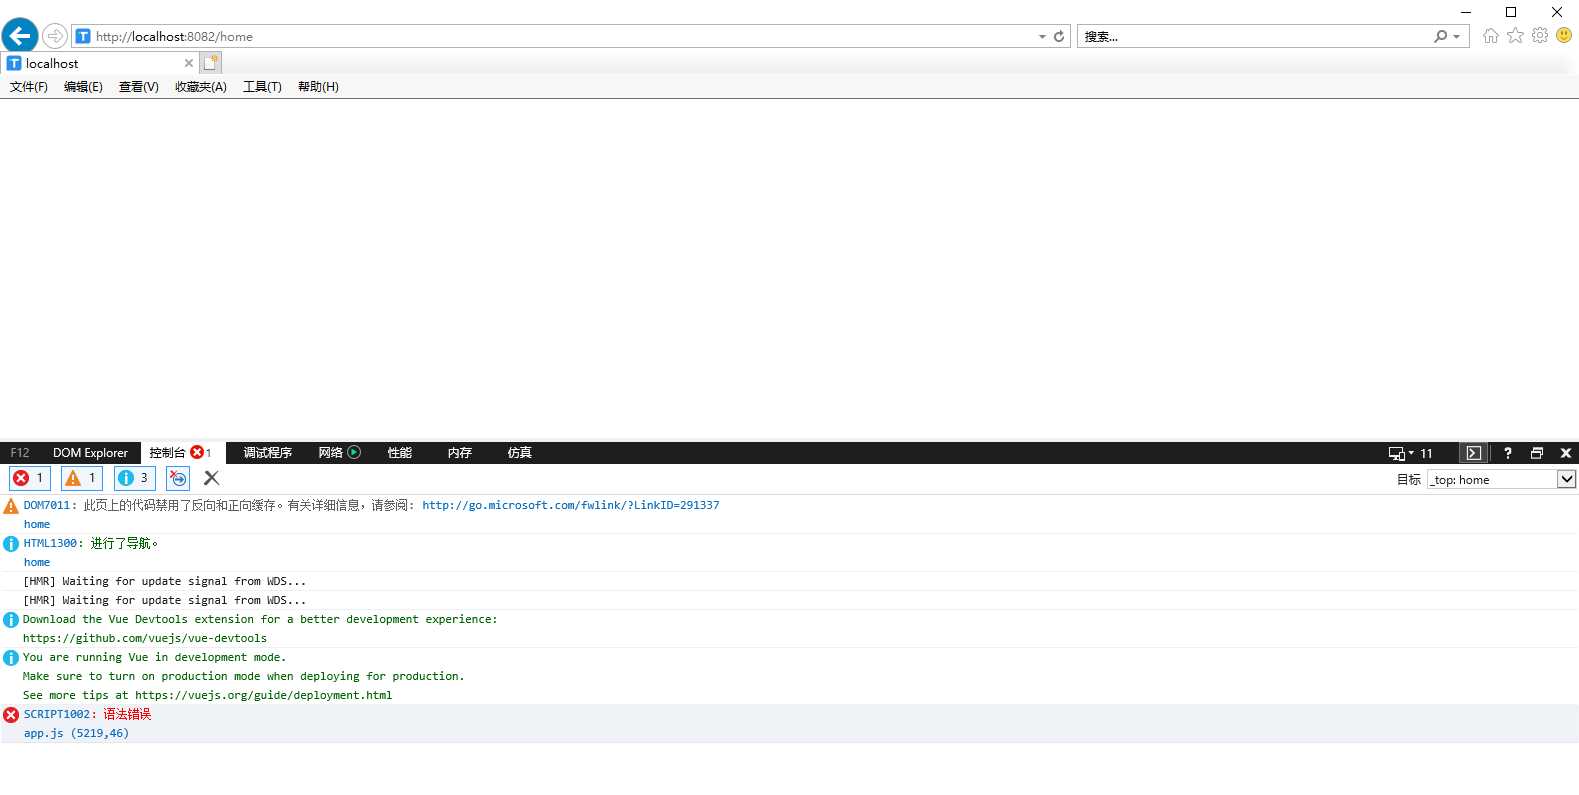Click the network capture play icon
1579x795 pixels.
354,453
